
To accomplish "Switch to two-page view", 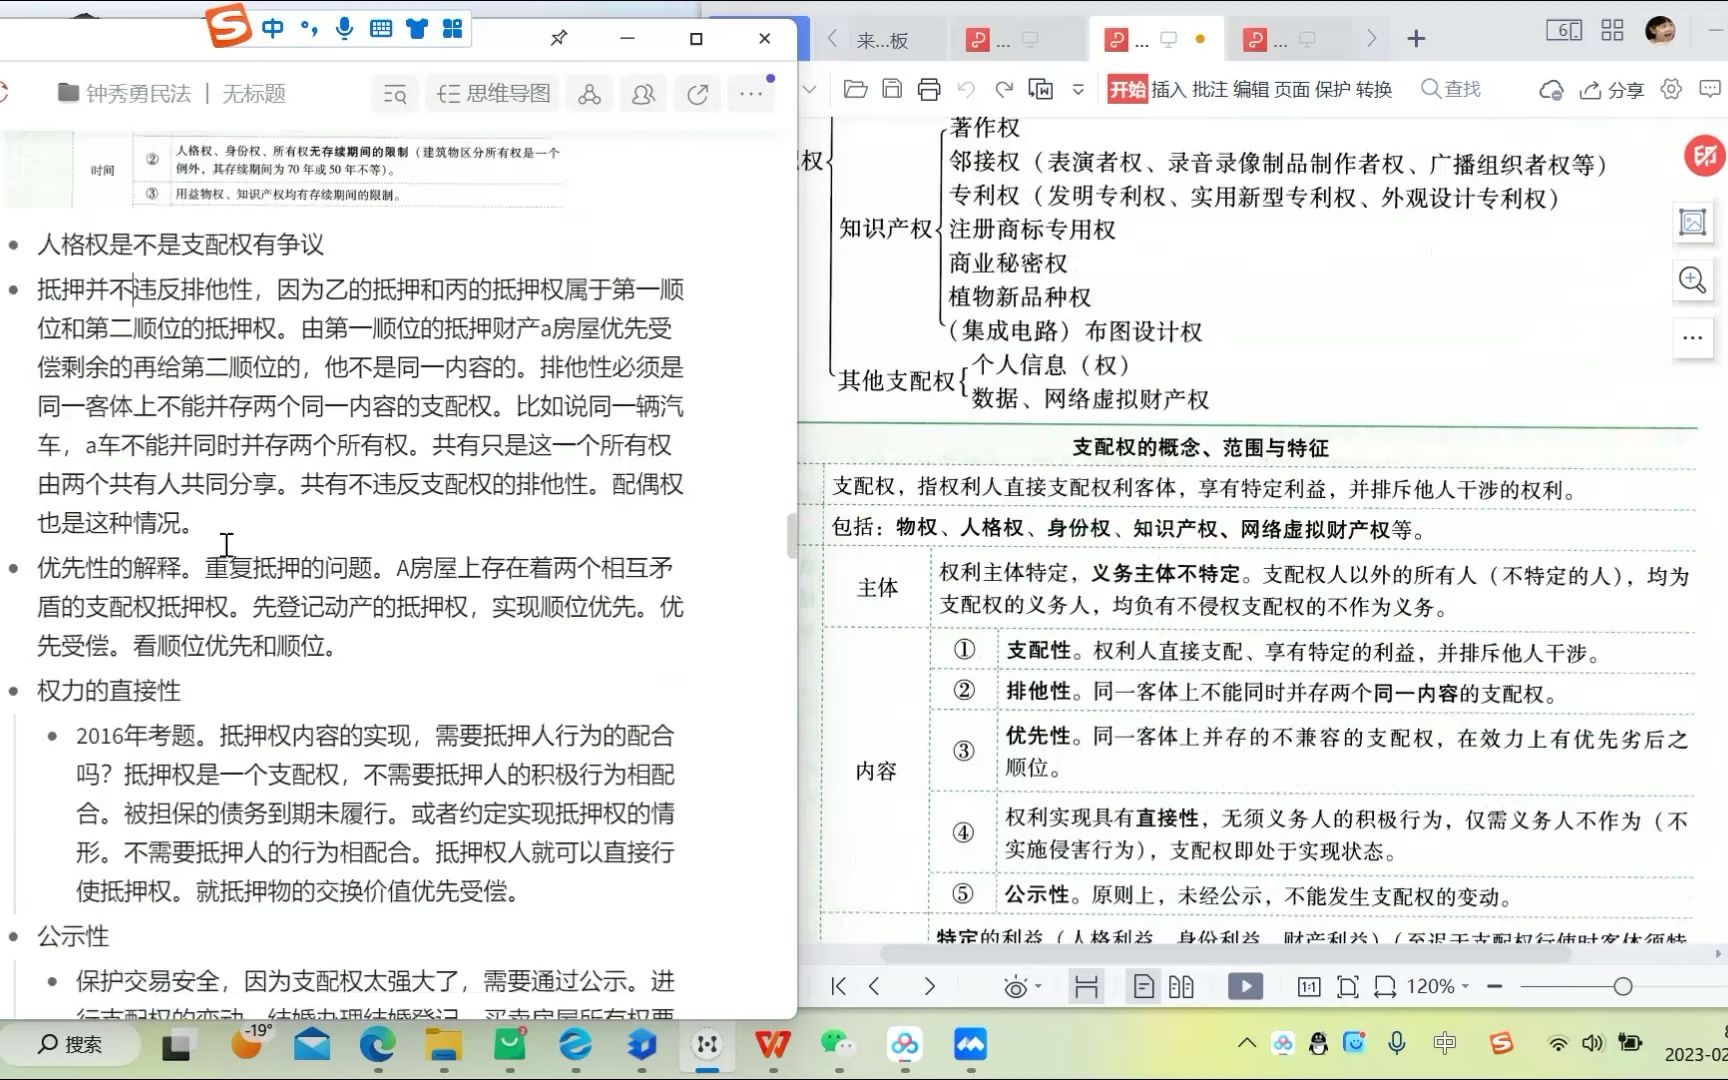I will point(1181,987).
